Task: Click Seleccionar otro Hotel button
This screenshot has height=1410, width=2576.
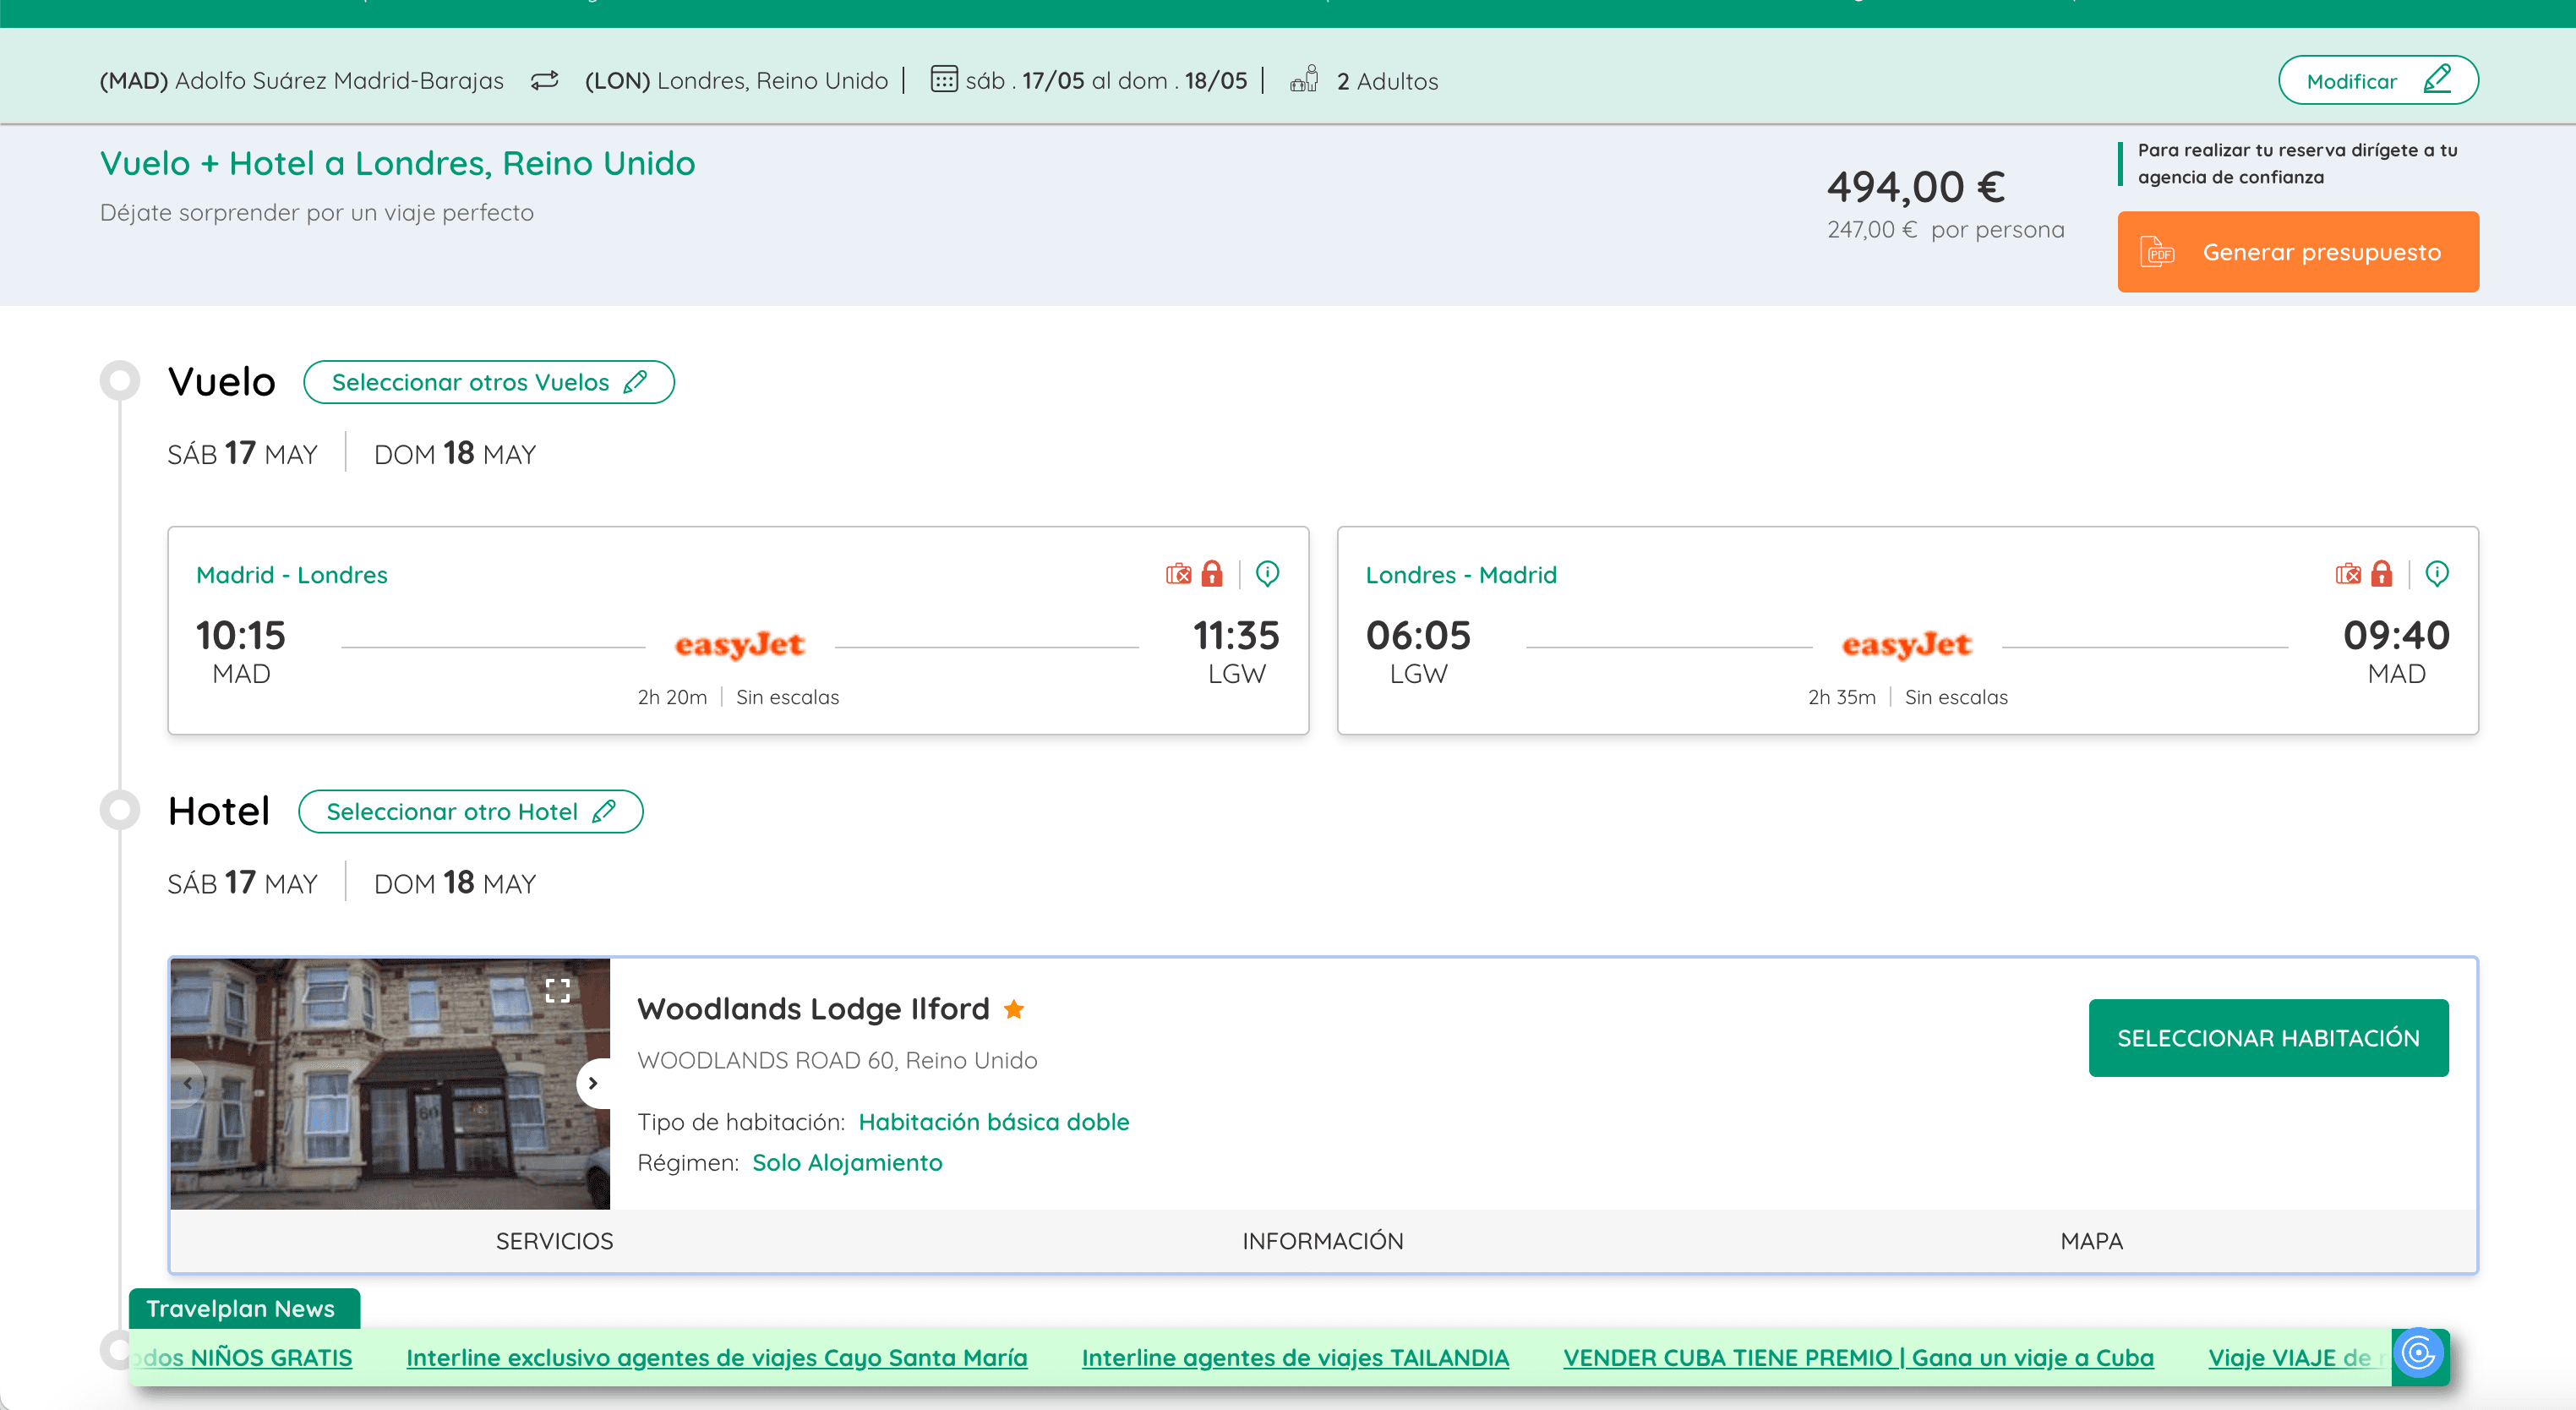Action: pos(470,811)
